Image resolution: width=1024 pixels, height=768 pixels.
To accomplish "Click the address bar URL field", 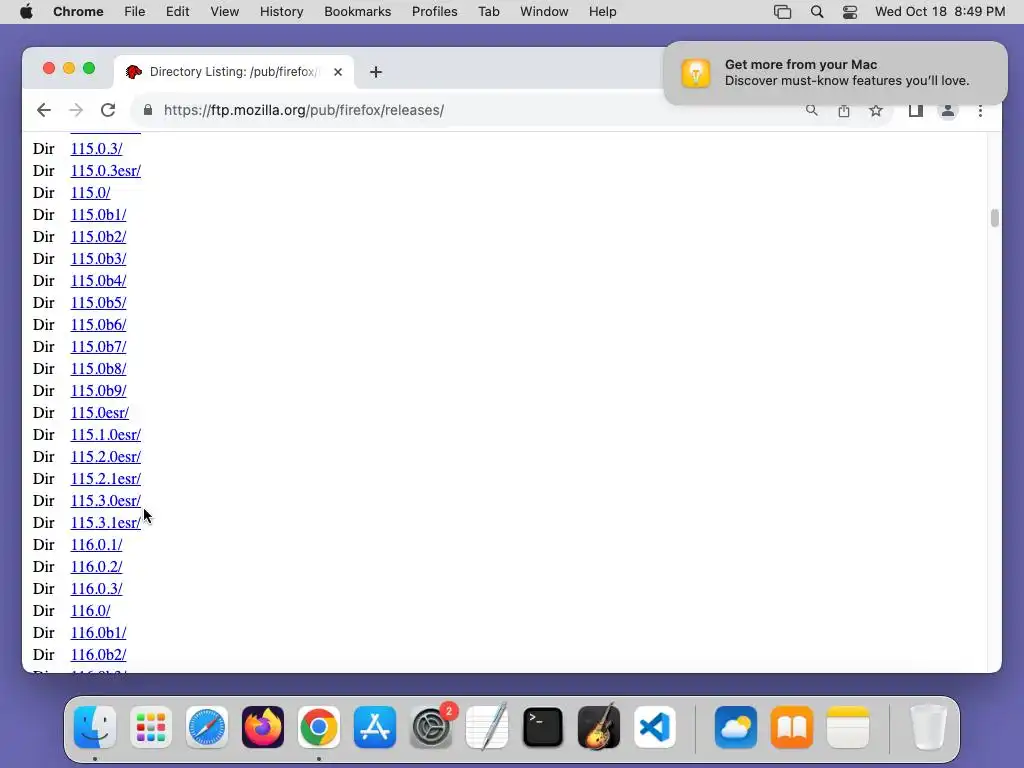I will [468, 110].
